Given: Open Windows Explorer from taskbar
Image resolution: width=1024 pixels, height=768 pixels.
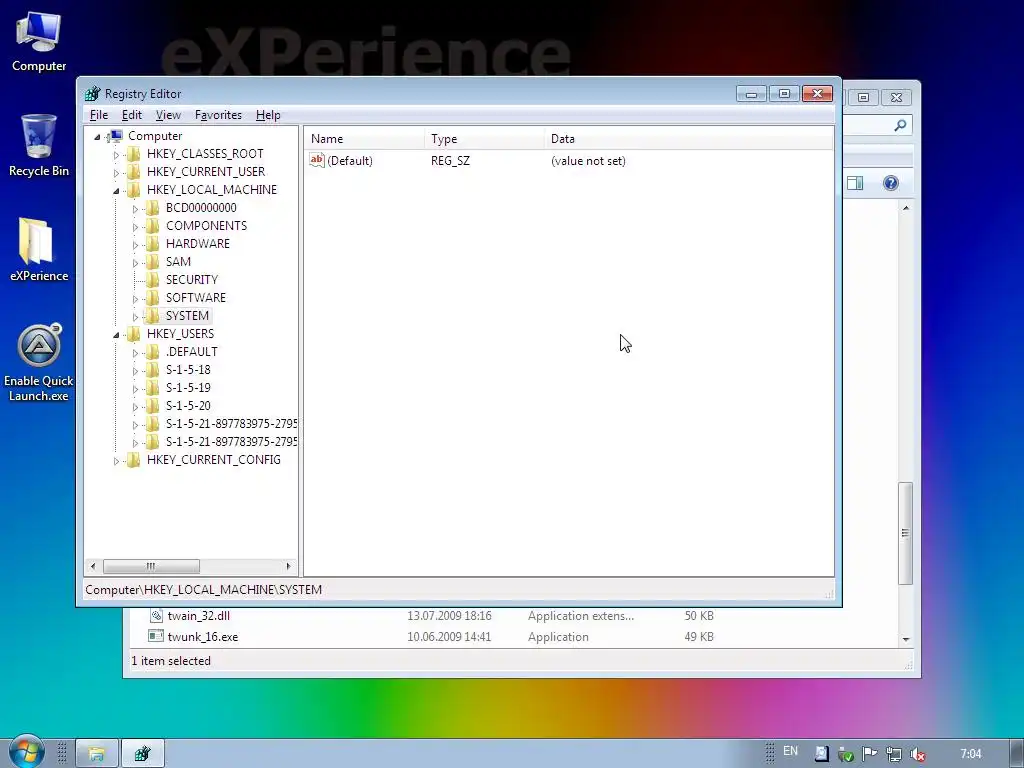Looking at the screenshot, I should point(97,754).
